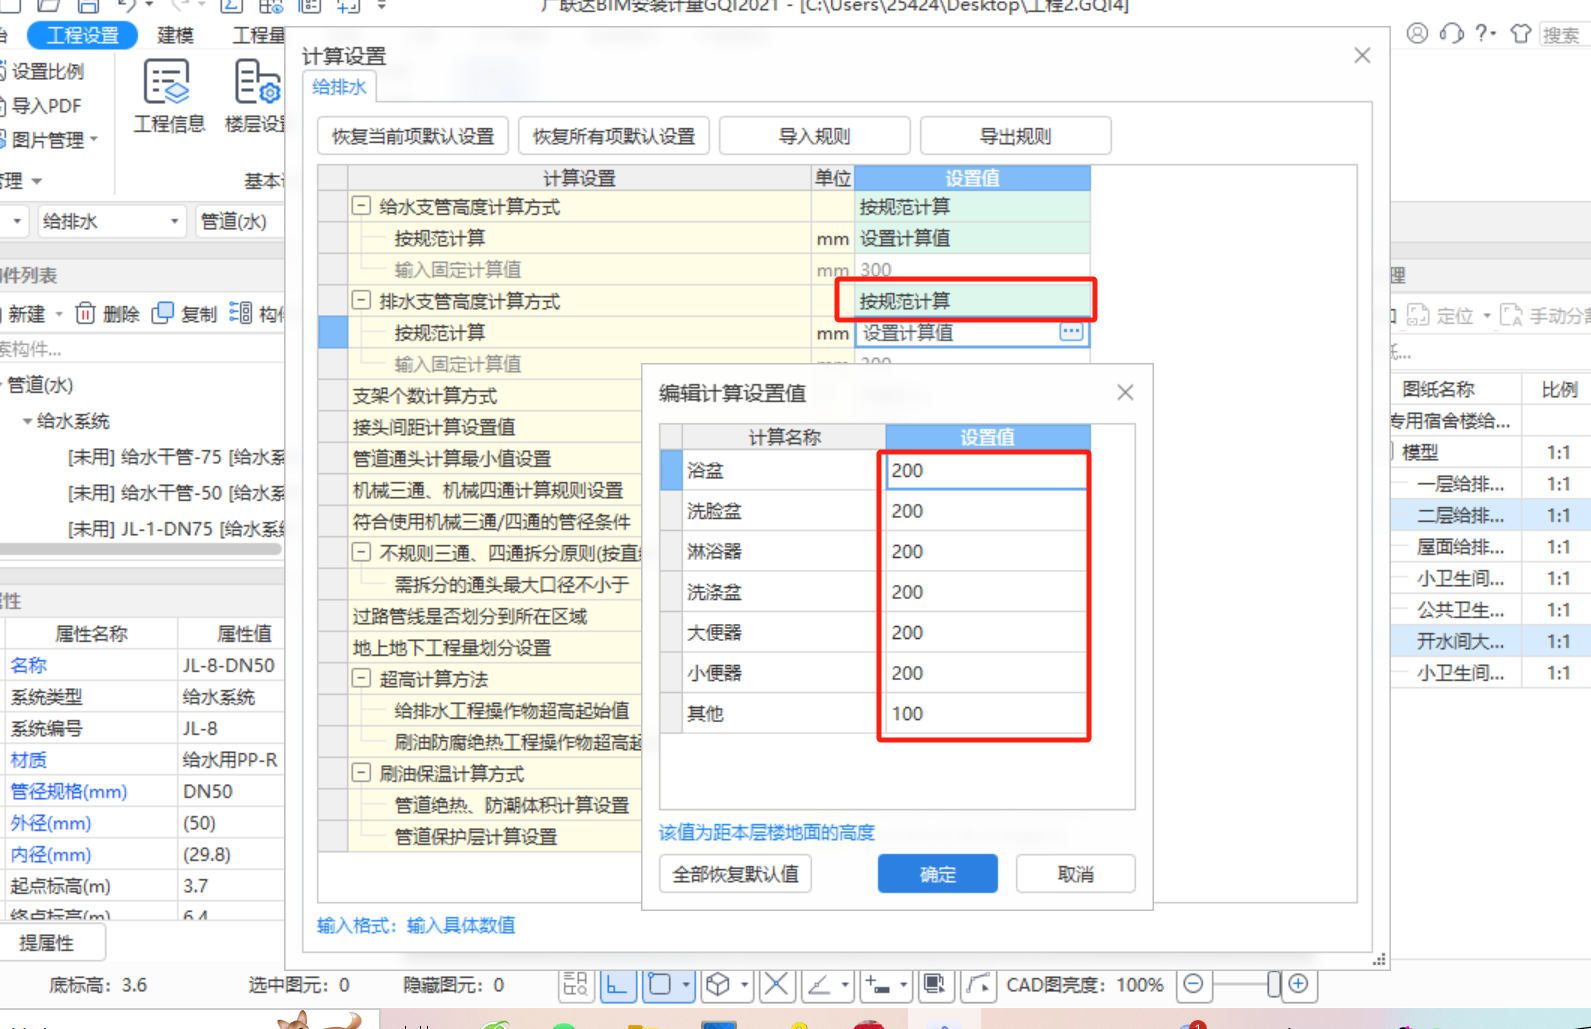The image size is (1591, 1029).
Task: Switch to the 建模 ribbon tab
Action: (175, 35)
